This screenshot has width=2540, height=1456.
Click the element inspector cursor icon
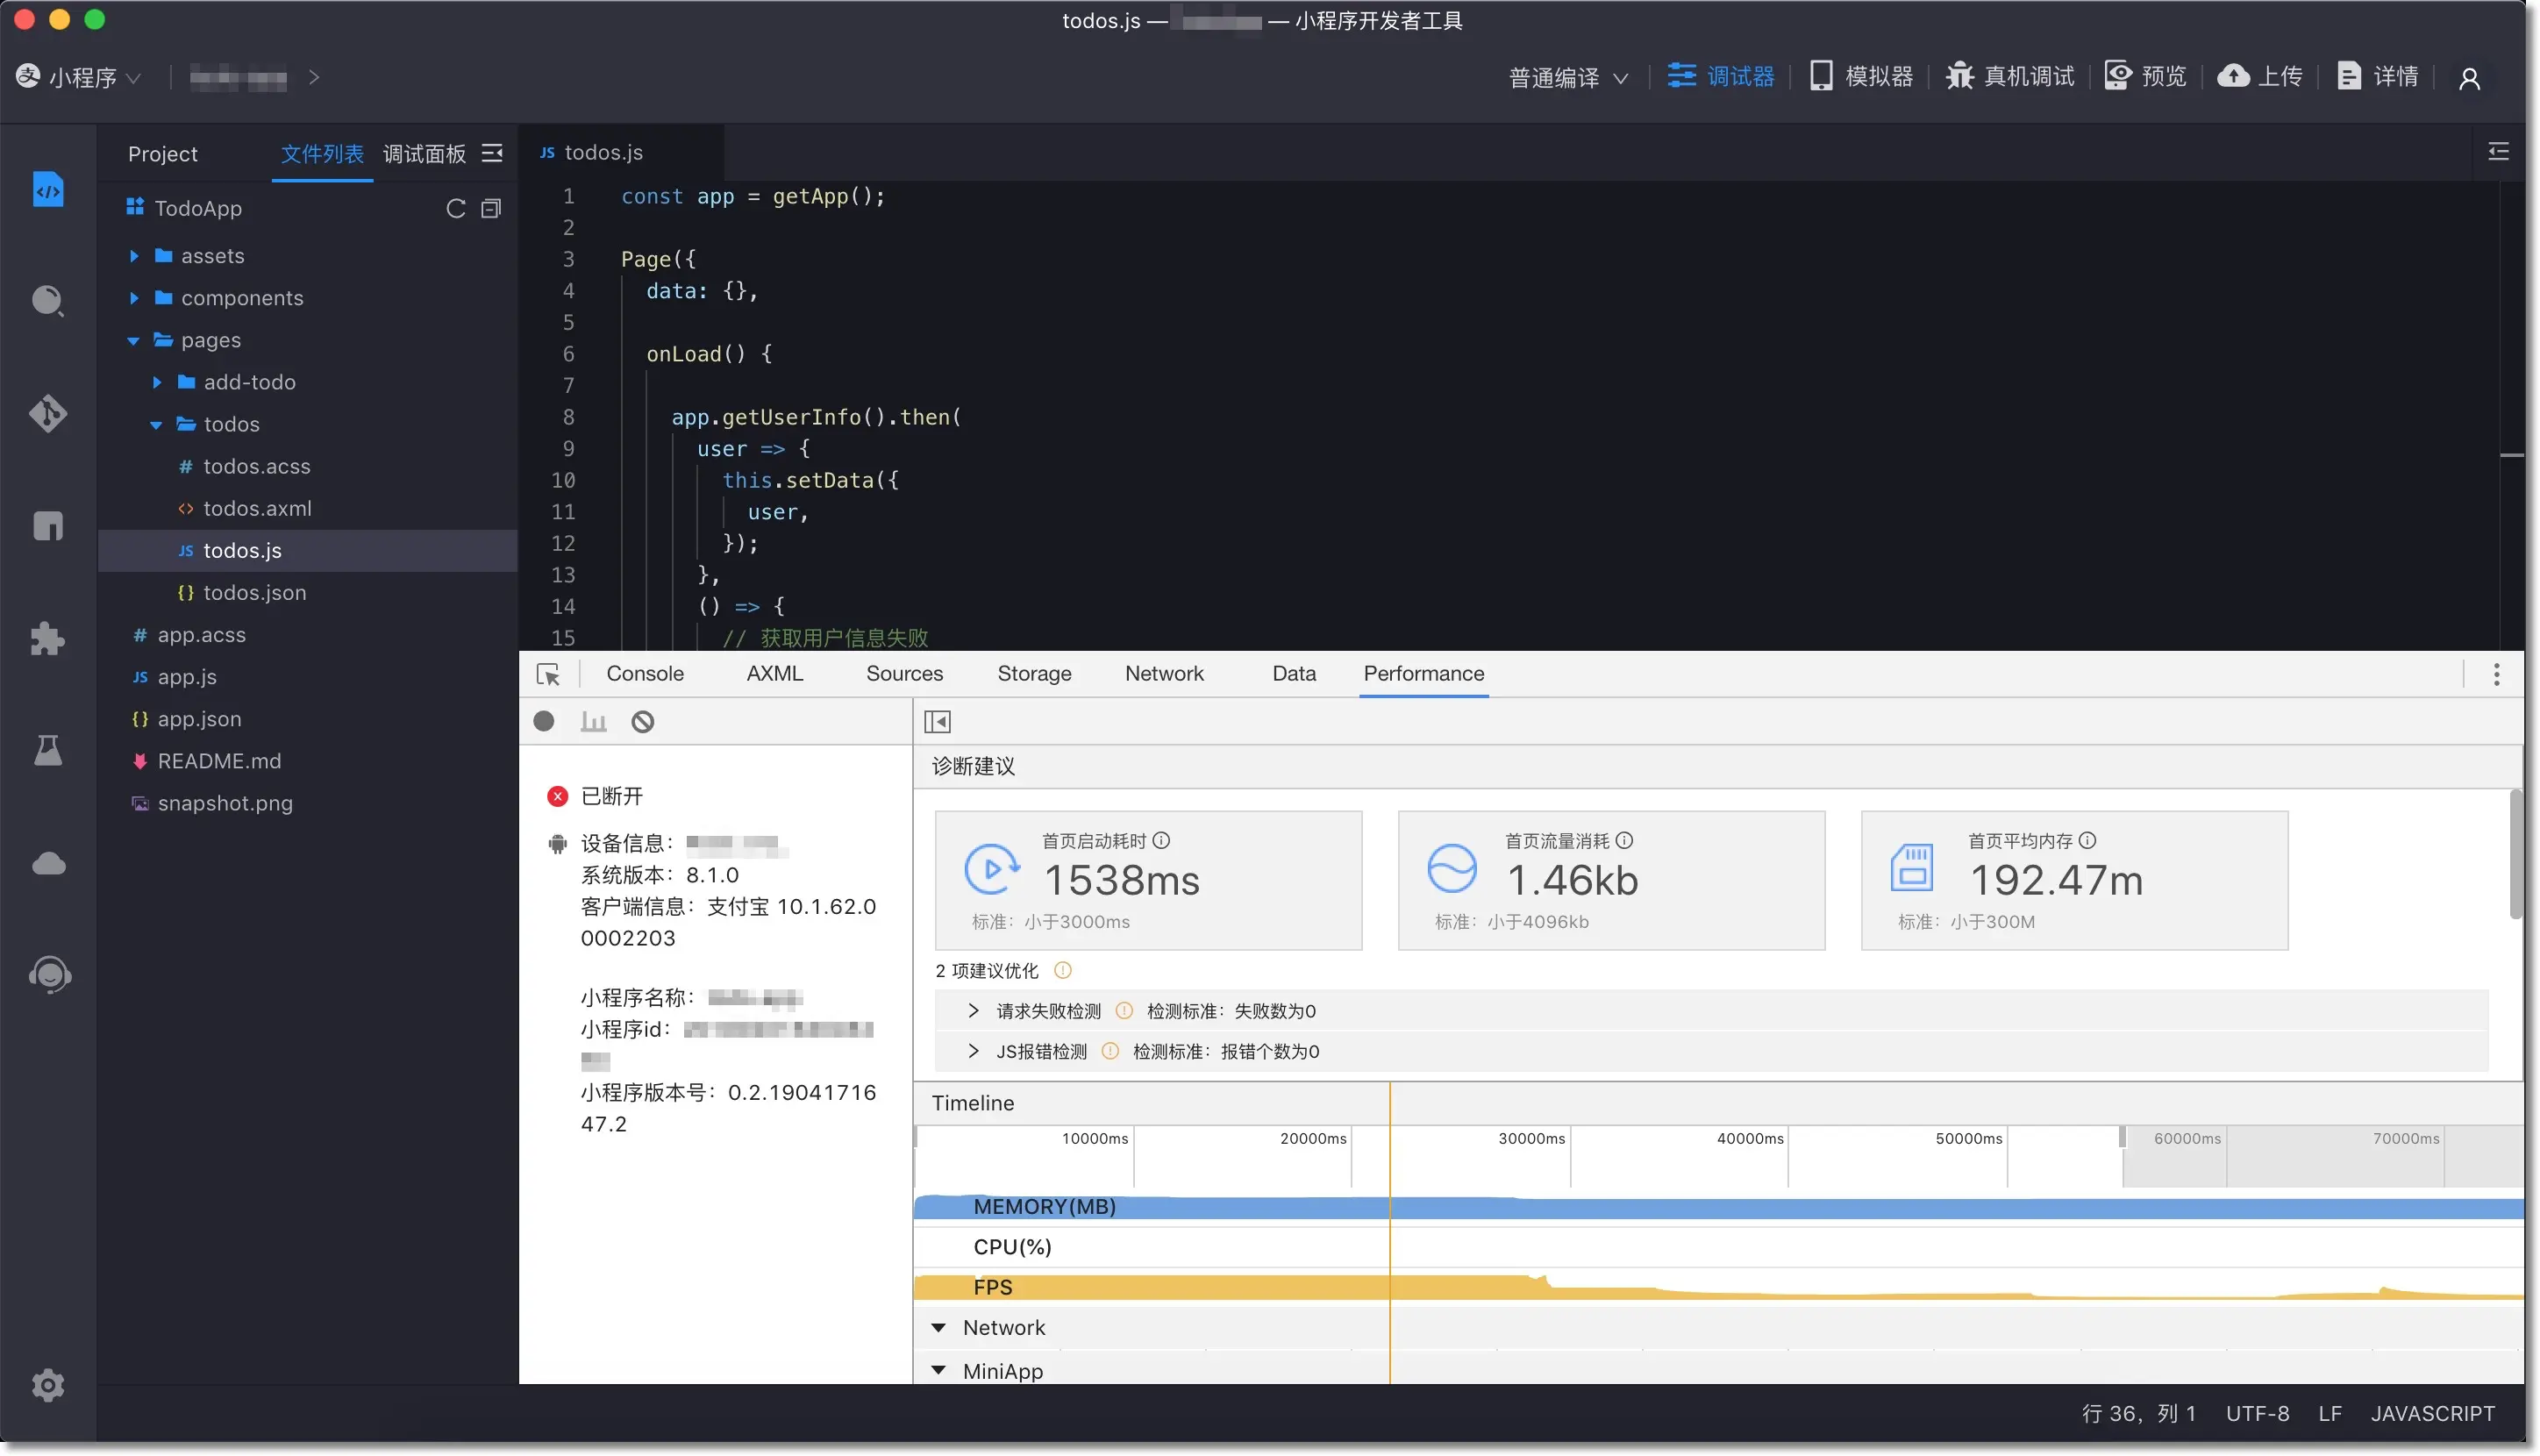pyautogui.click(x=548, y=674)
